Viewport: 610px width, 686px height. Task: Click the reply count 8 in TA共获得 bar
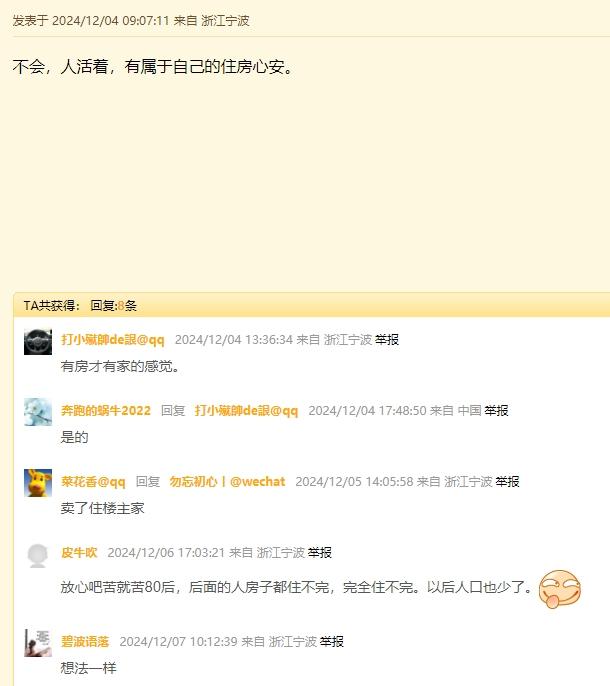pyautogui.click(x=121, y=306)
